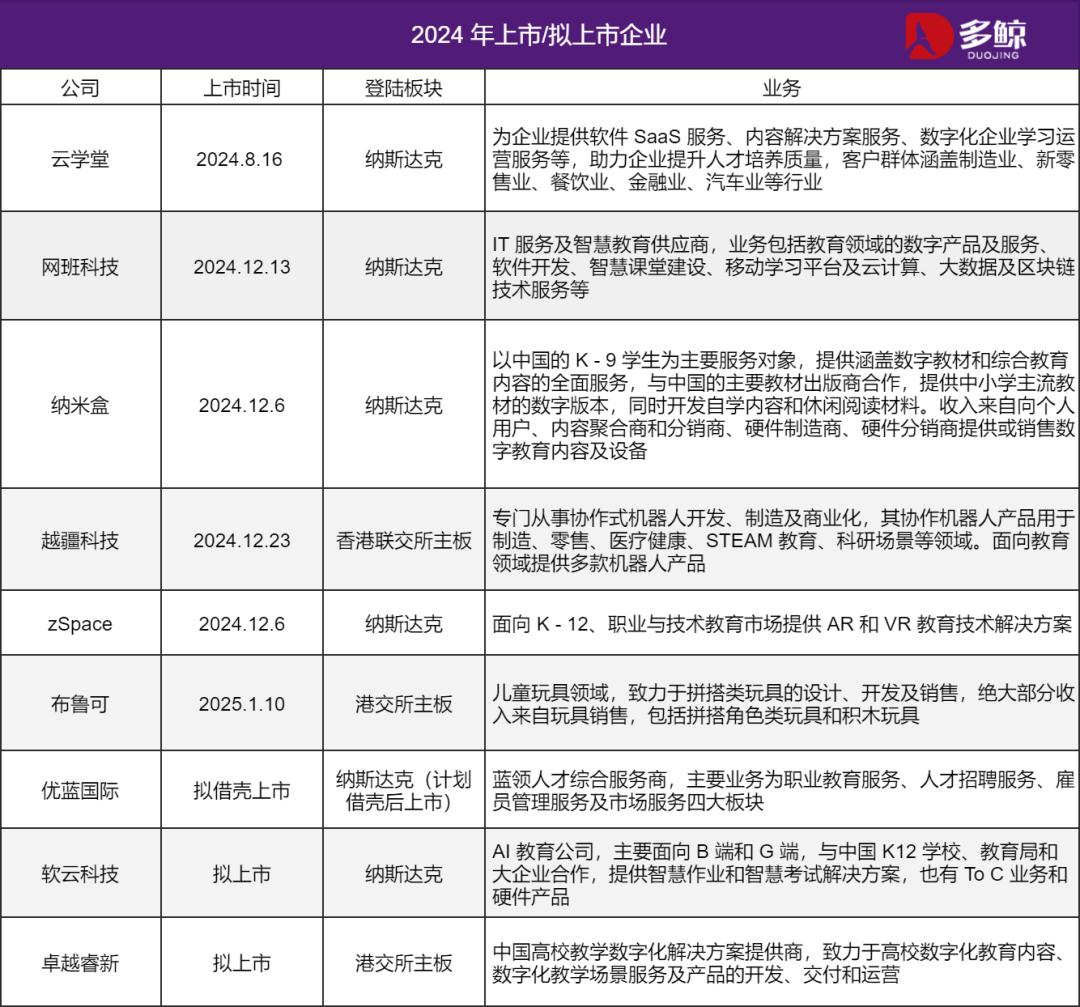Click the K - 9 学生 business description

pyautogui.click(x=783, y=405)
